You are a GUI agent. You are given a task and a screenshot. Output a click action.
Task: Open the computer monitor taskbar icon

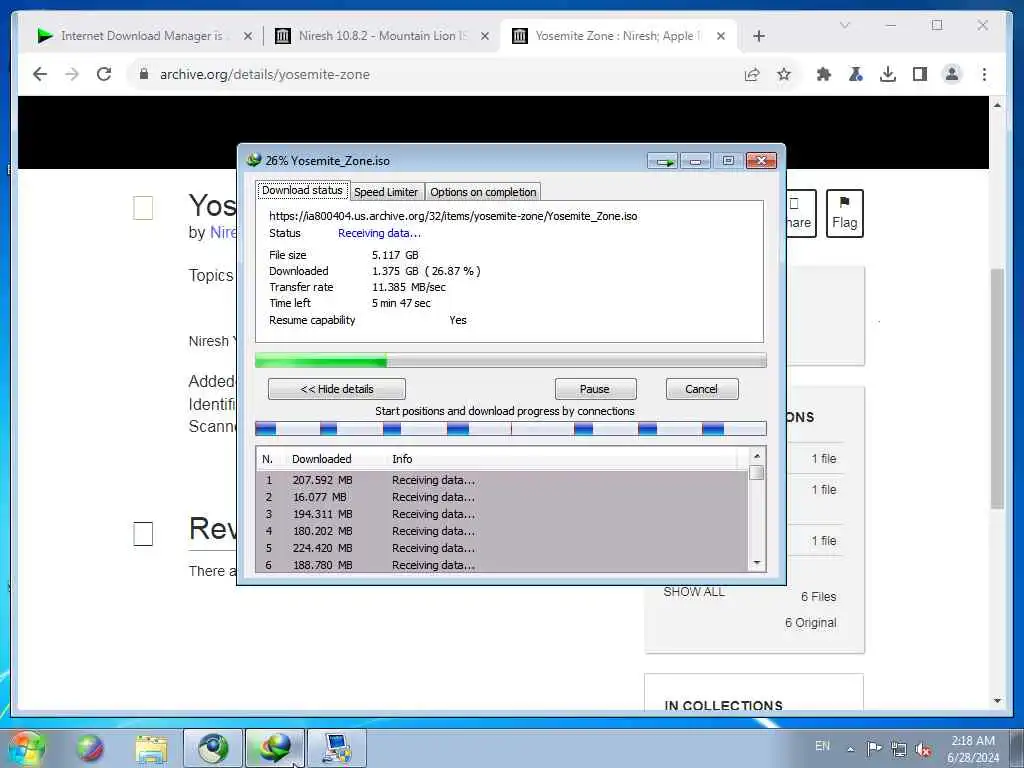point(336,748)
